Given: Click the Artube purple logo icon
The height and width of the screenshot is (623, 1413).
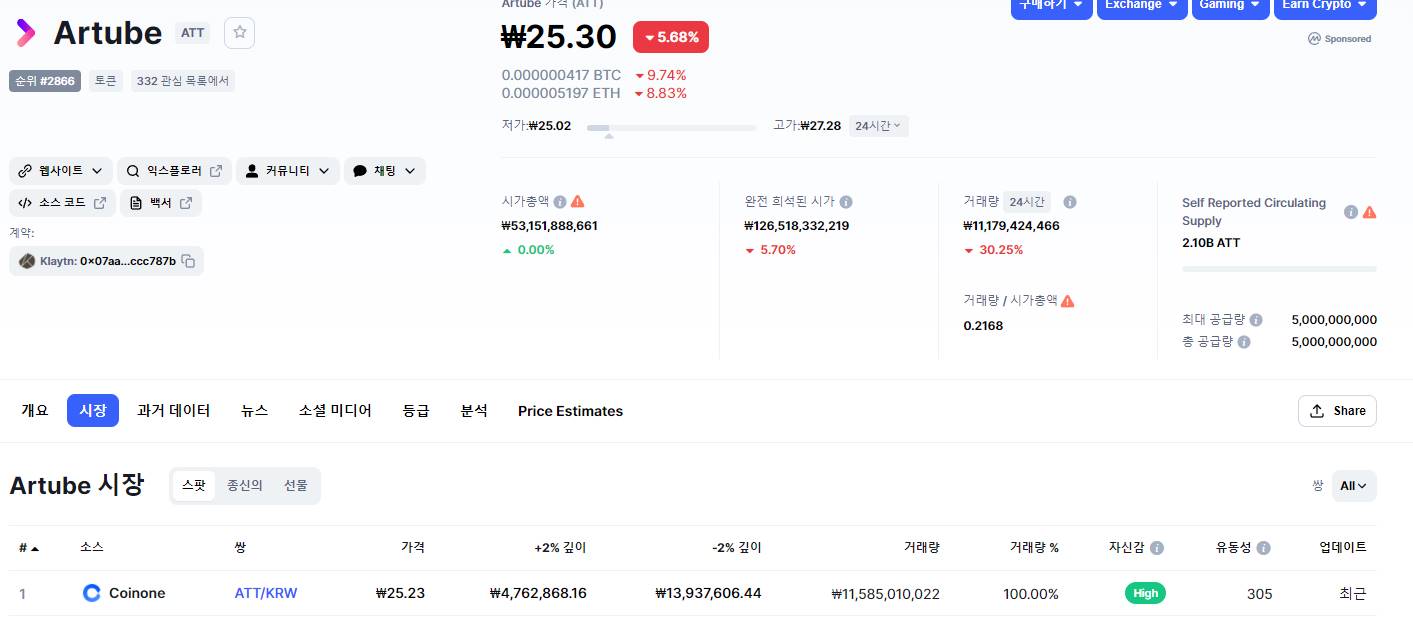Looking at the screenshot, I should pos(25,33).
